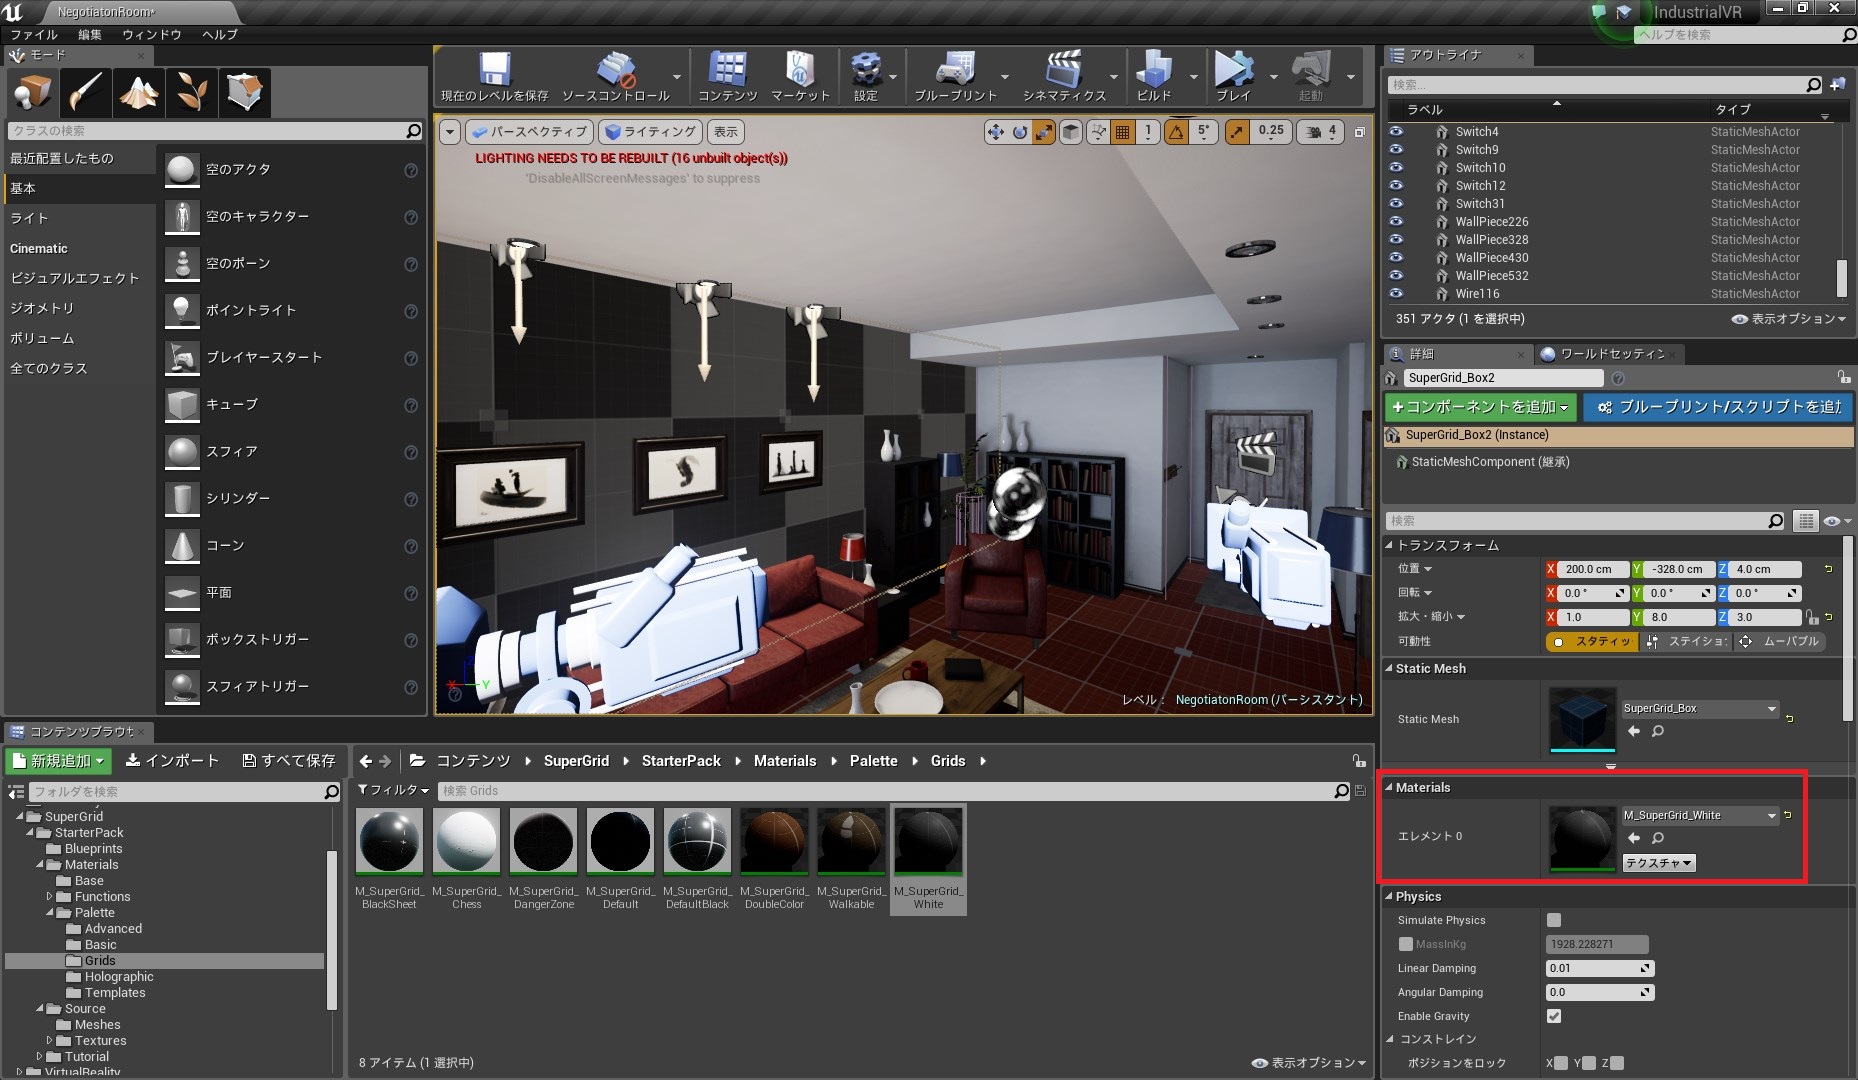This screenshot has width=1858, height=1080.
Task: Select the Lights category in Modes
Action: [80, 218]
